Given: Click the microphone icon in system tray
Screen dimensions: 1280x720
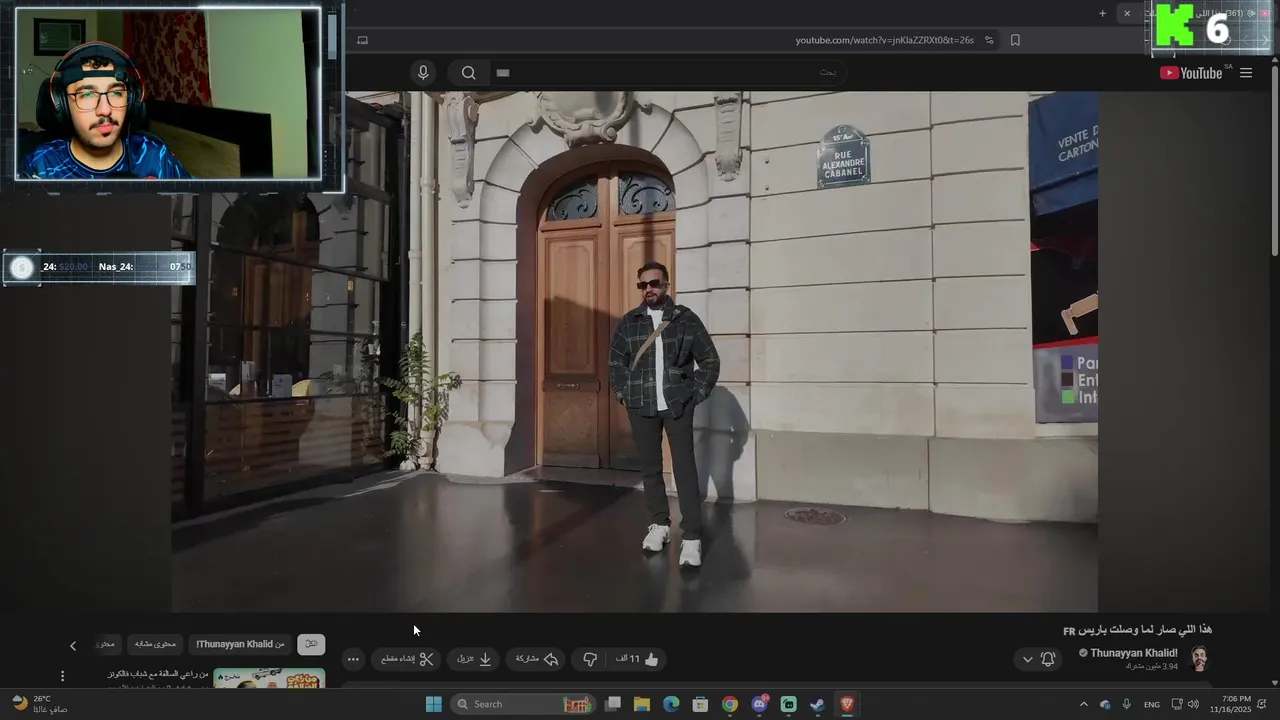Looking at the screenshot, I should point(1127,704).
